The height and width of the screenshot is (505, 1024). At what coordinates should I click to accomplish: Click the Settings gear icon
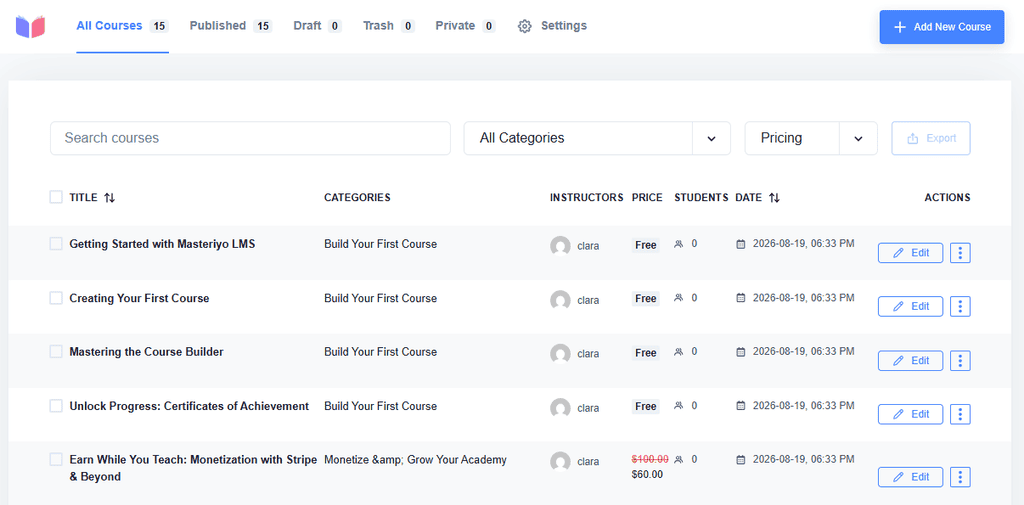[524, 26]
